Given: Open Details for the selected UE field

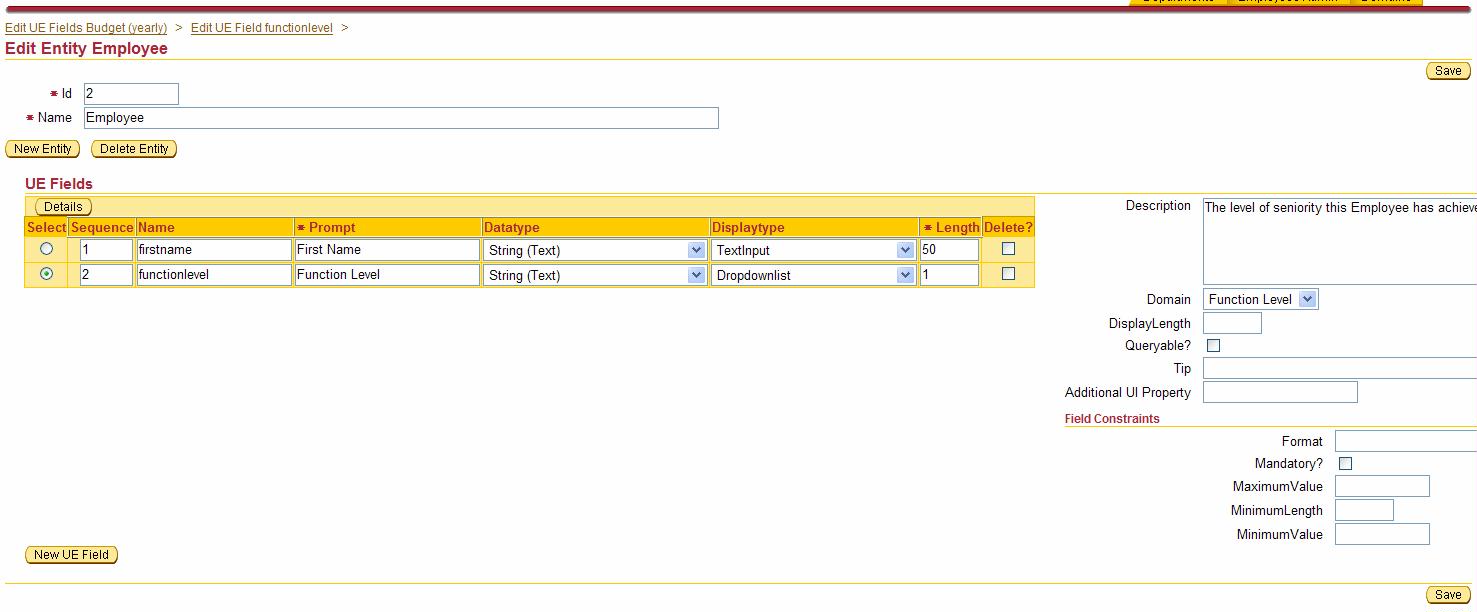Looking at the screenshot, I should (x=63, y=207).
